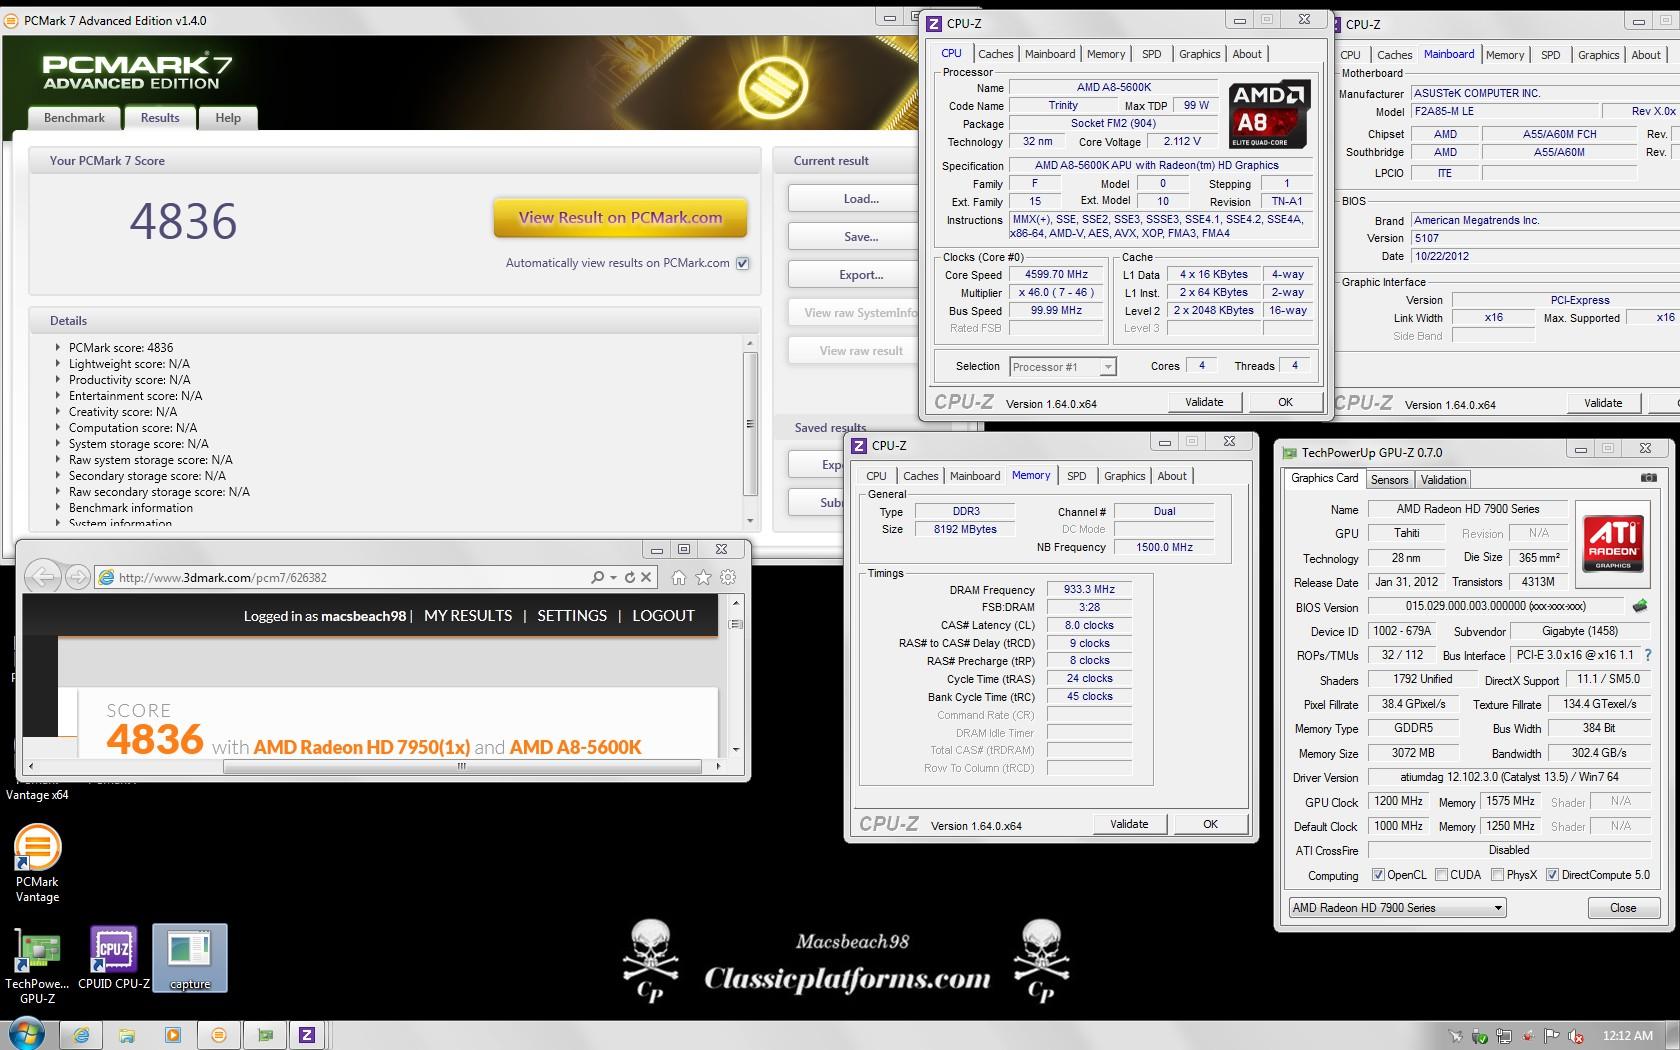Open the AMD Radeon HD 7900 Series dropdown
The image size is (1680, 1050).
click(x=1397, y=908)
